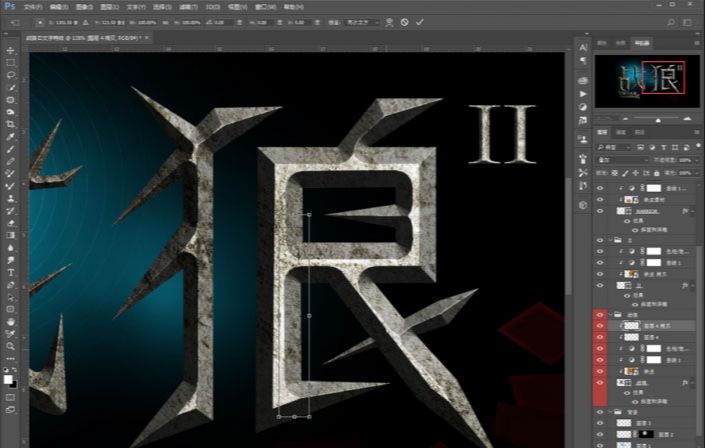
Task: Select the Rectangular Marquee tool
Action: coord(10,63)
